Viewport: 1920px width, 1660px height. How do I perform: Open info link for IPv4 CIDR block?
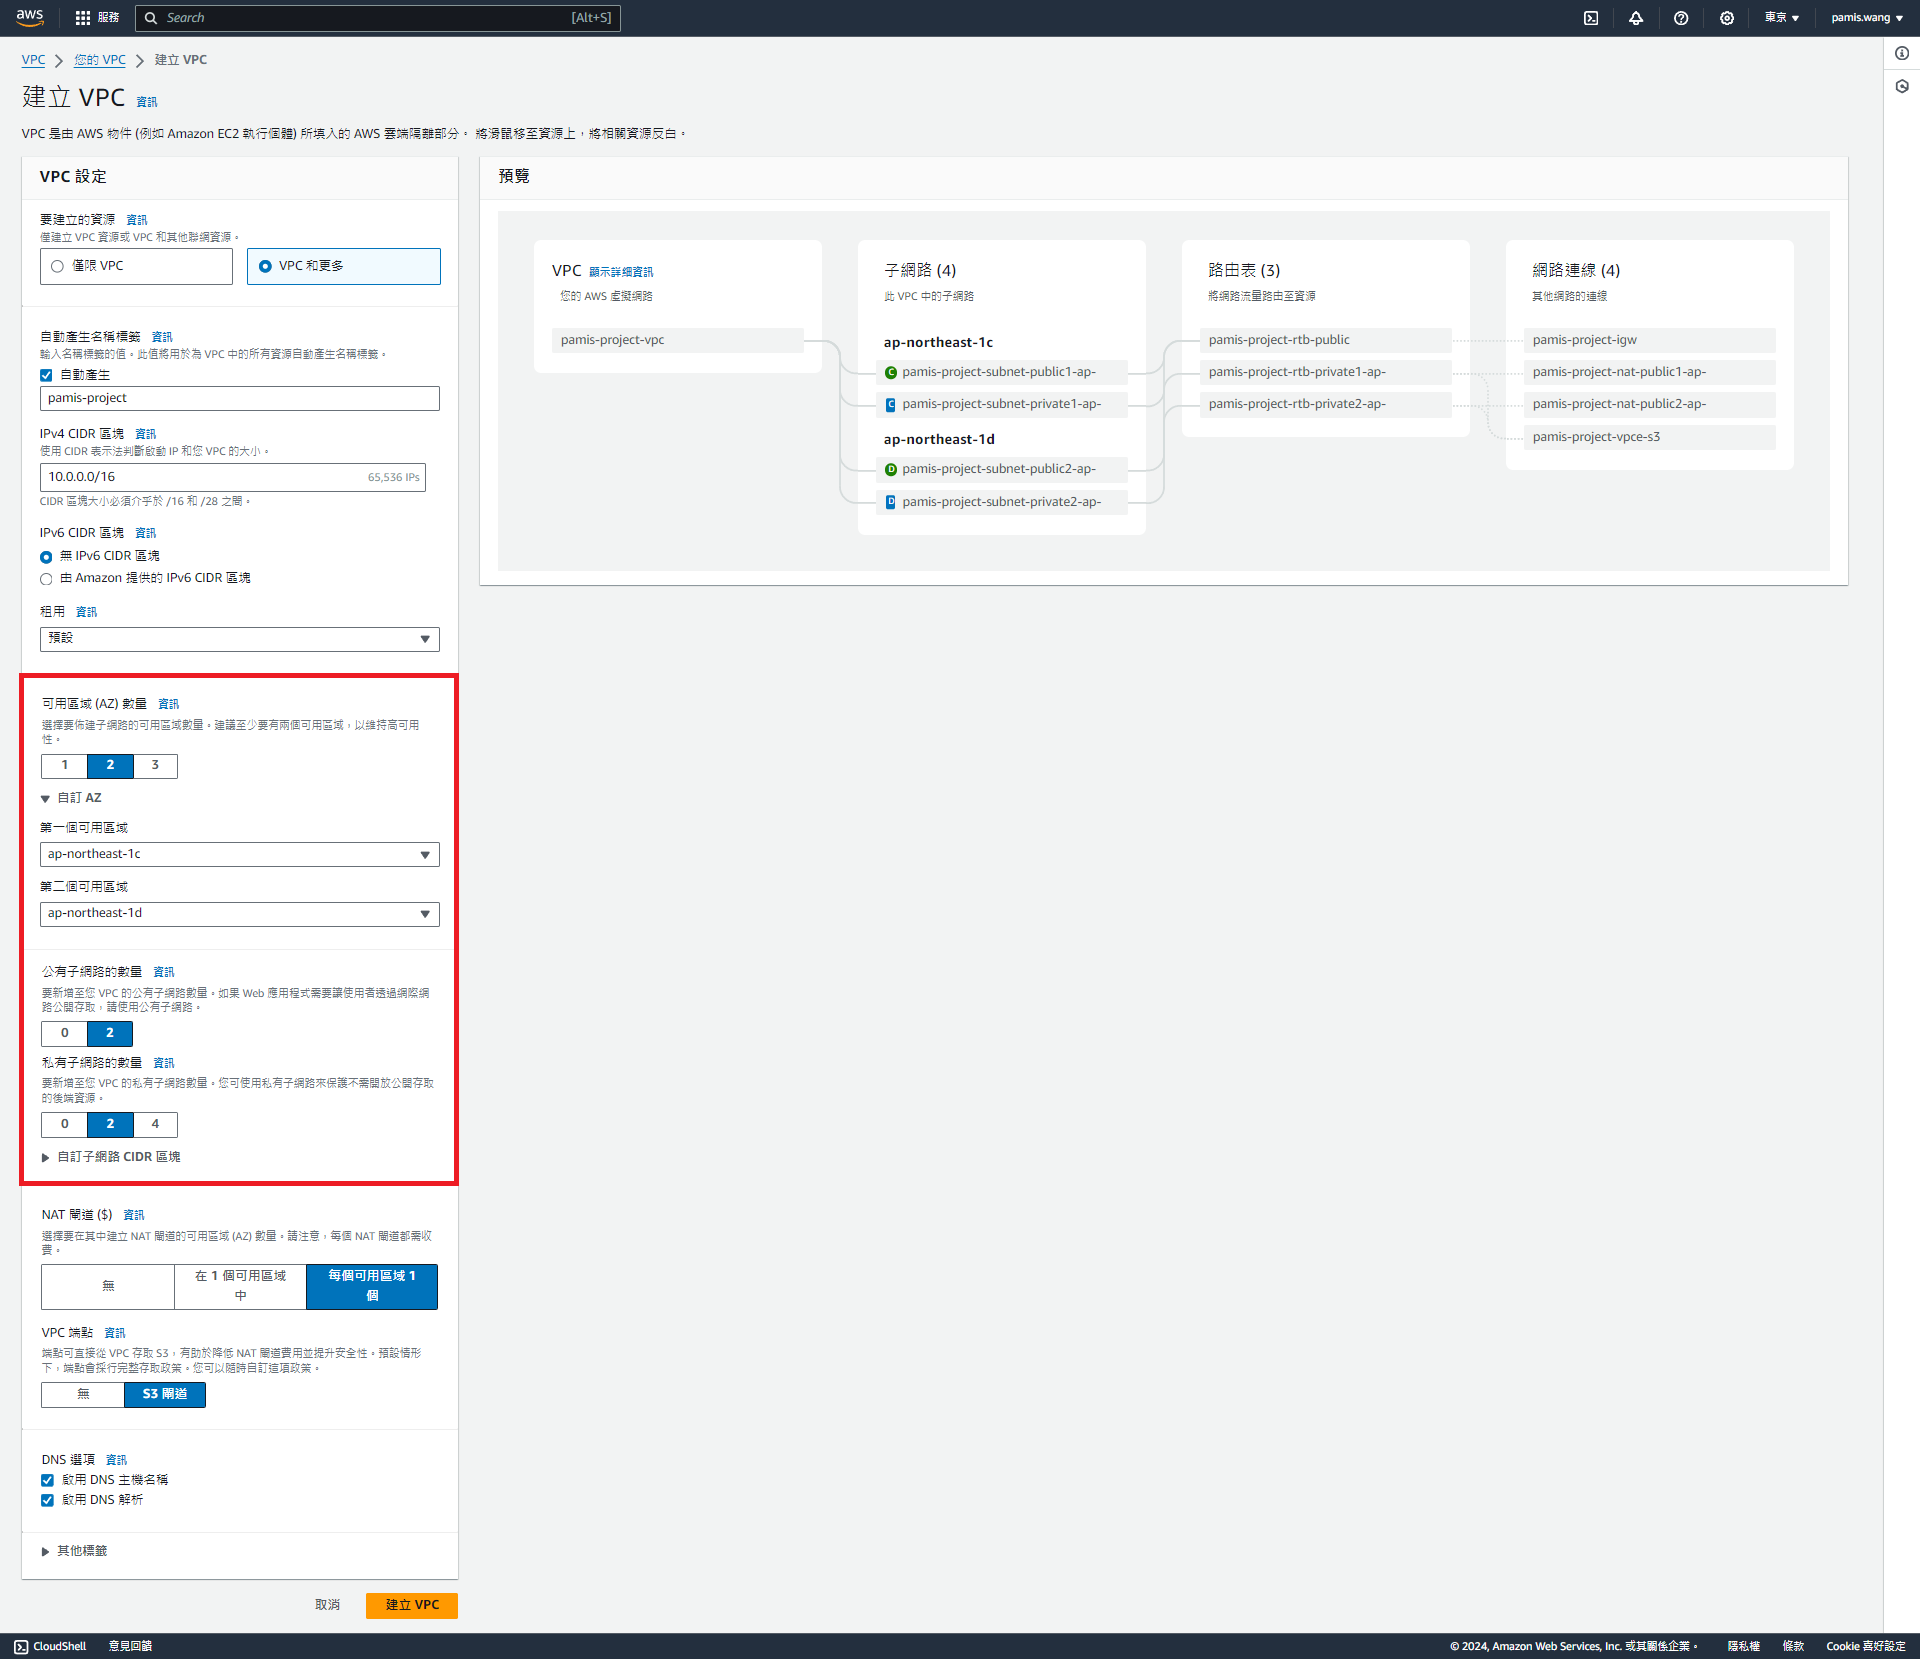pos(146,435)
